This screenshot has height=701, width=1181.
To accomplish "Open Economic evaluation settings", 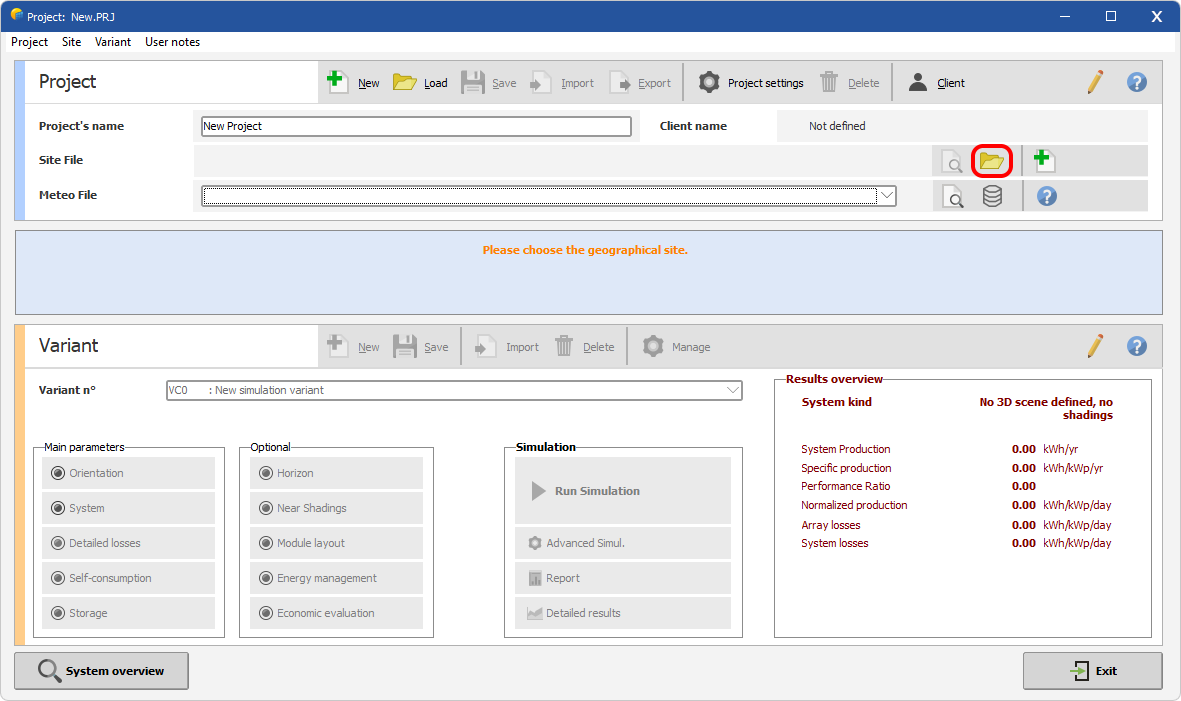I will coord(337,613).
